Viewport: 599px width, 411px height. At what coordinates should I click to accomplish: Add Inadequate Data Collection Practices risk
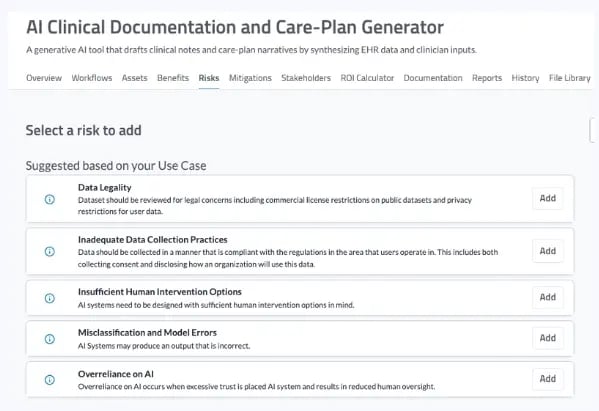point(547,251)
